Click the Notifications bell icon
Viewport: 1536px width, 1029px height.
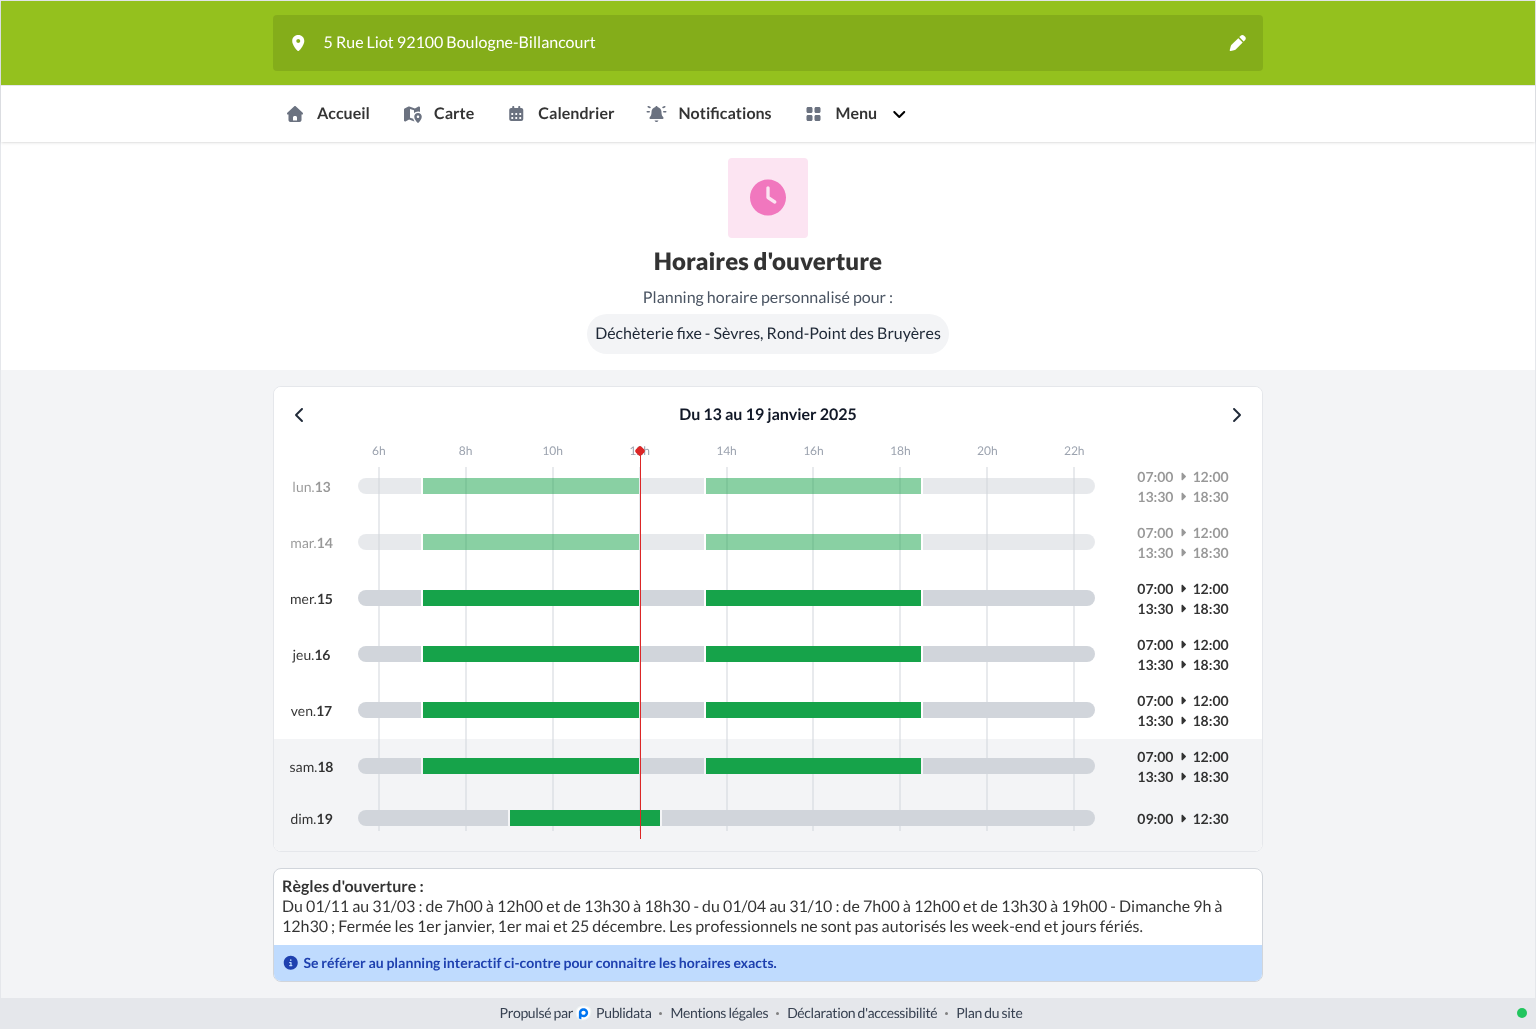point(656,114)
